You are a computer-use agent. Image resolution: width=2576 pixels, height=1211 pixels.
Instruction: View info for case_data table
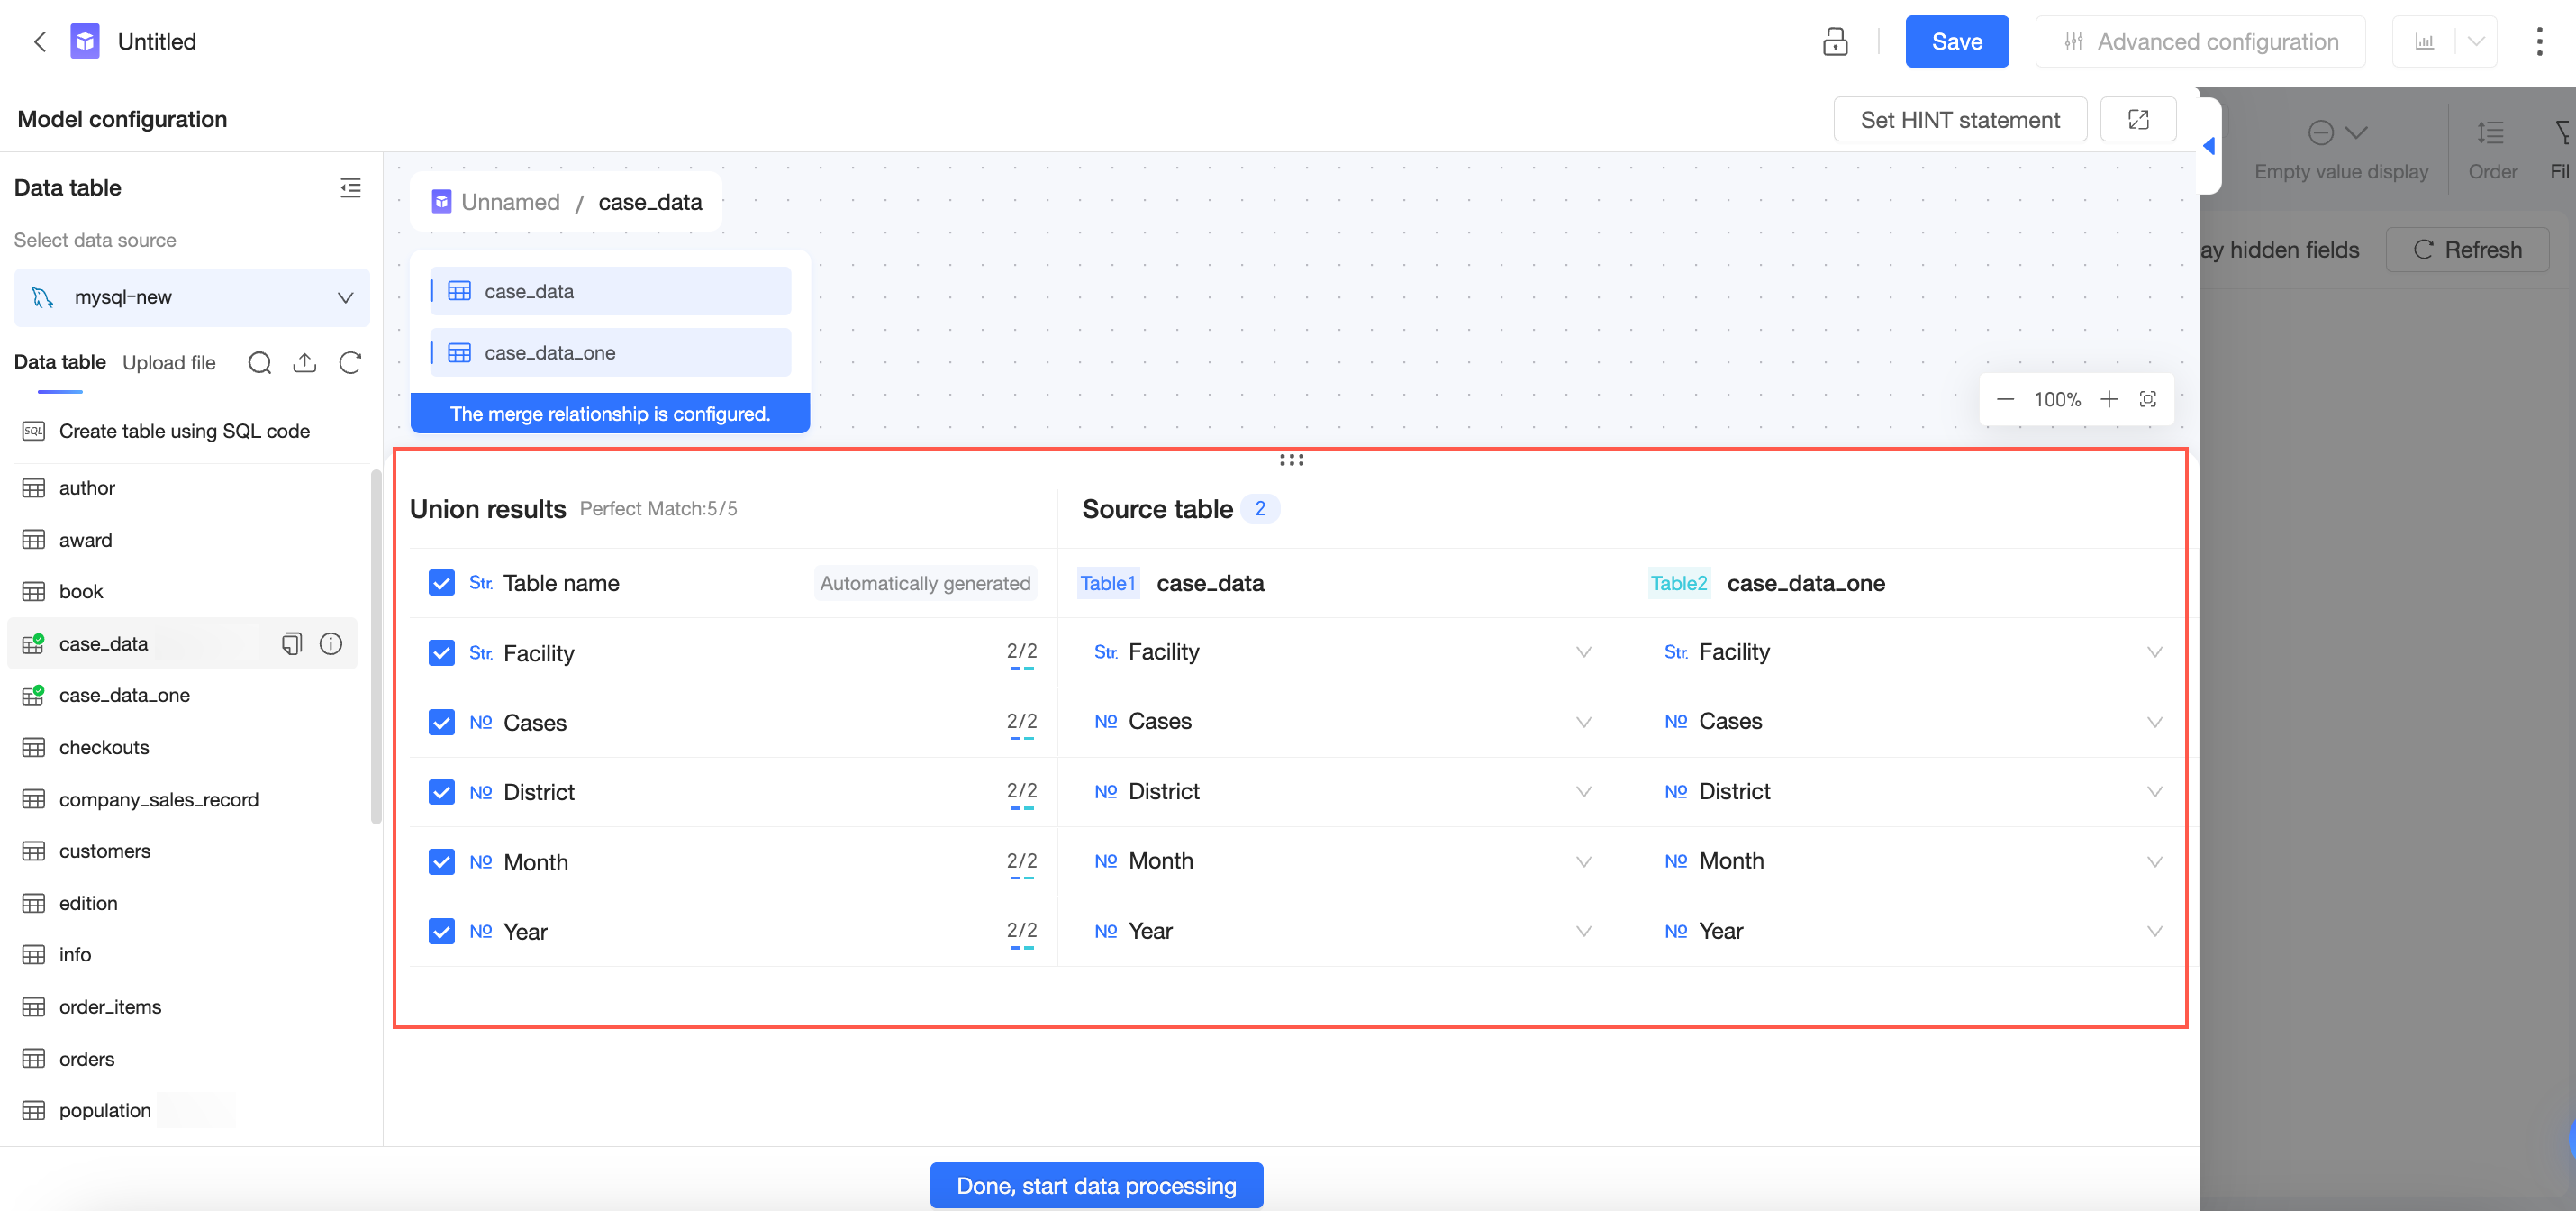pyautogui.click(x=331, y=644)
